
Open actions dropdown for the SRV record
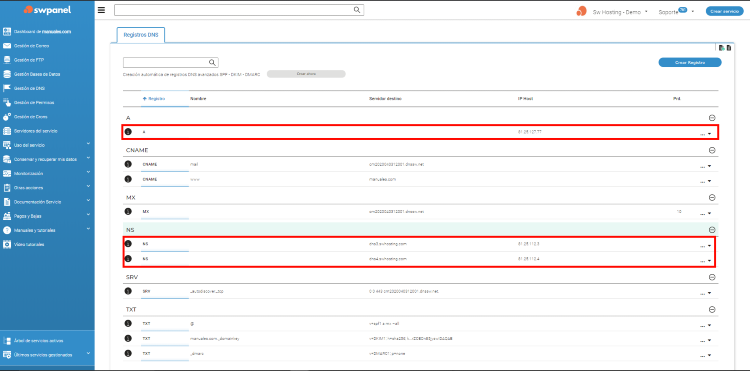[706, 293]
